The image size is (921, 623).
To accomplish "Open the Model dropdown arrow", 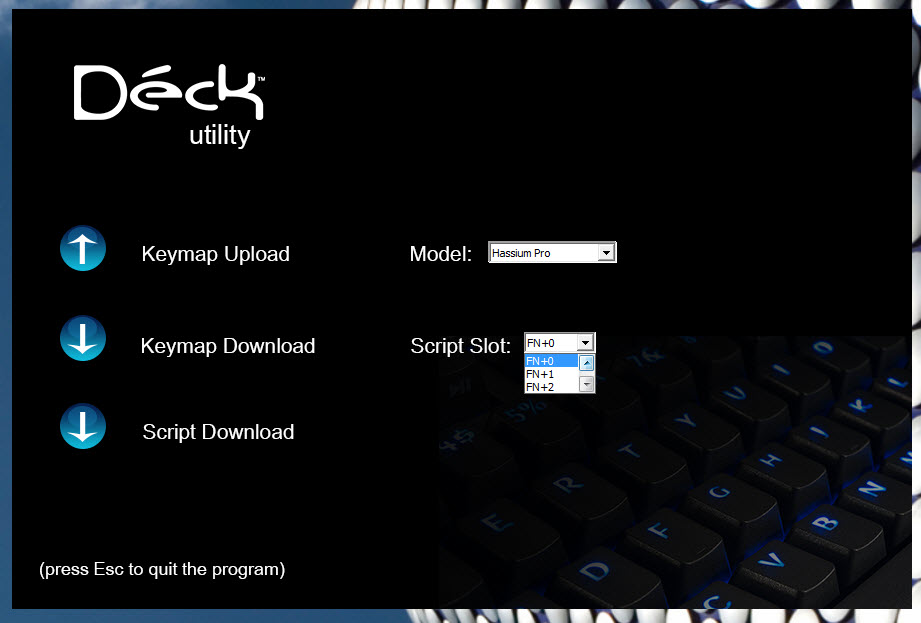I will click(606, 252).
